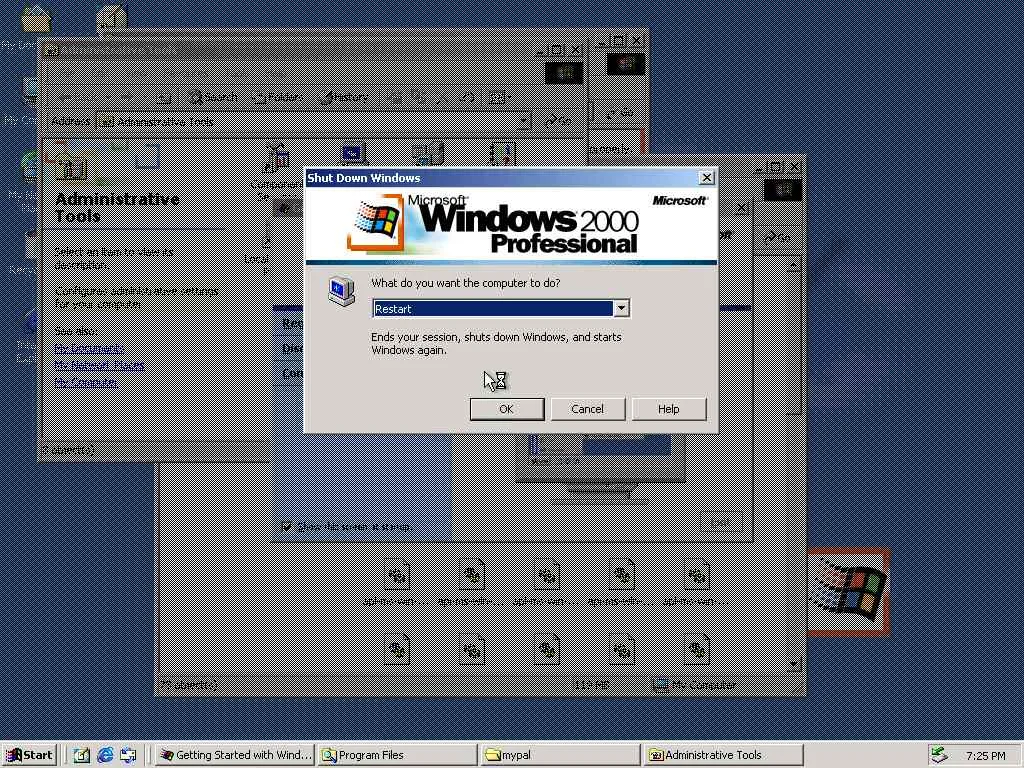This screenshot has height=768, width=1024.
Task: Click the Up folder icon in Administrative Tools
Action: click(163, 97)
